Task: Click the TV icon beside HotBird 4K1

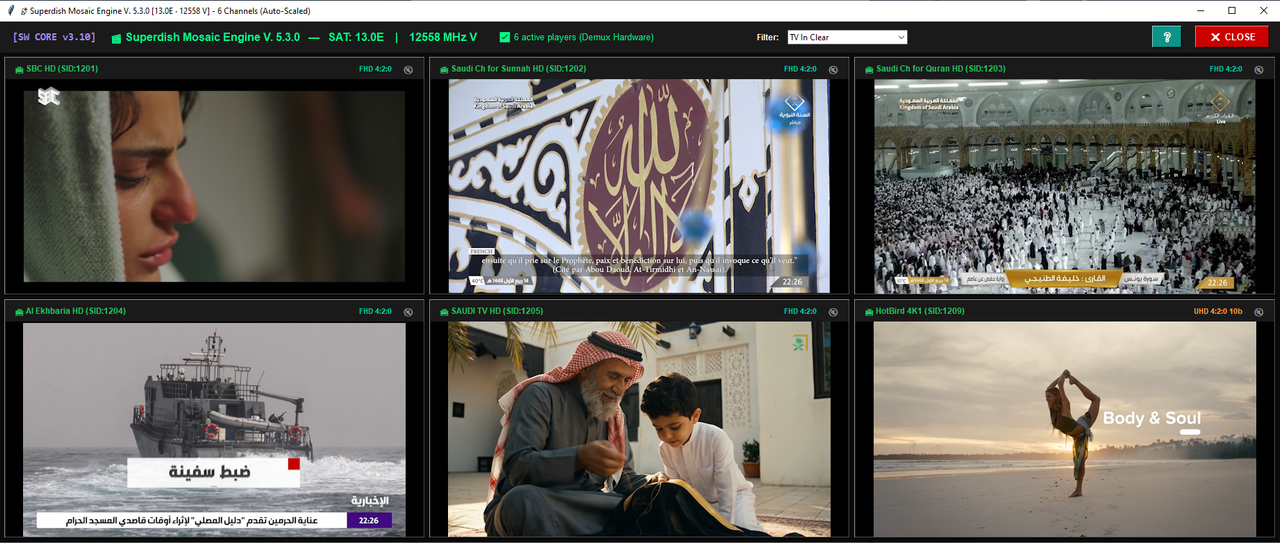Action: point(869,311)
